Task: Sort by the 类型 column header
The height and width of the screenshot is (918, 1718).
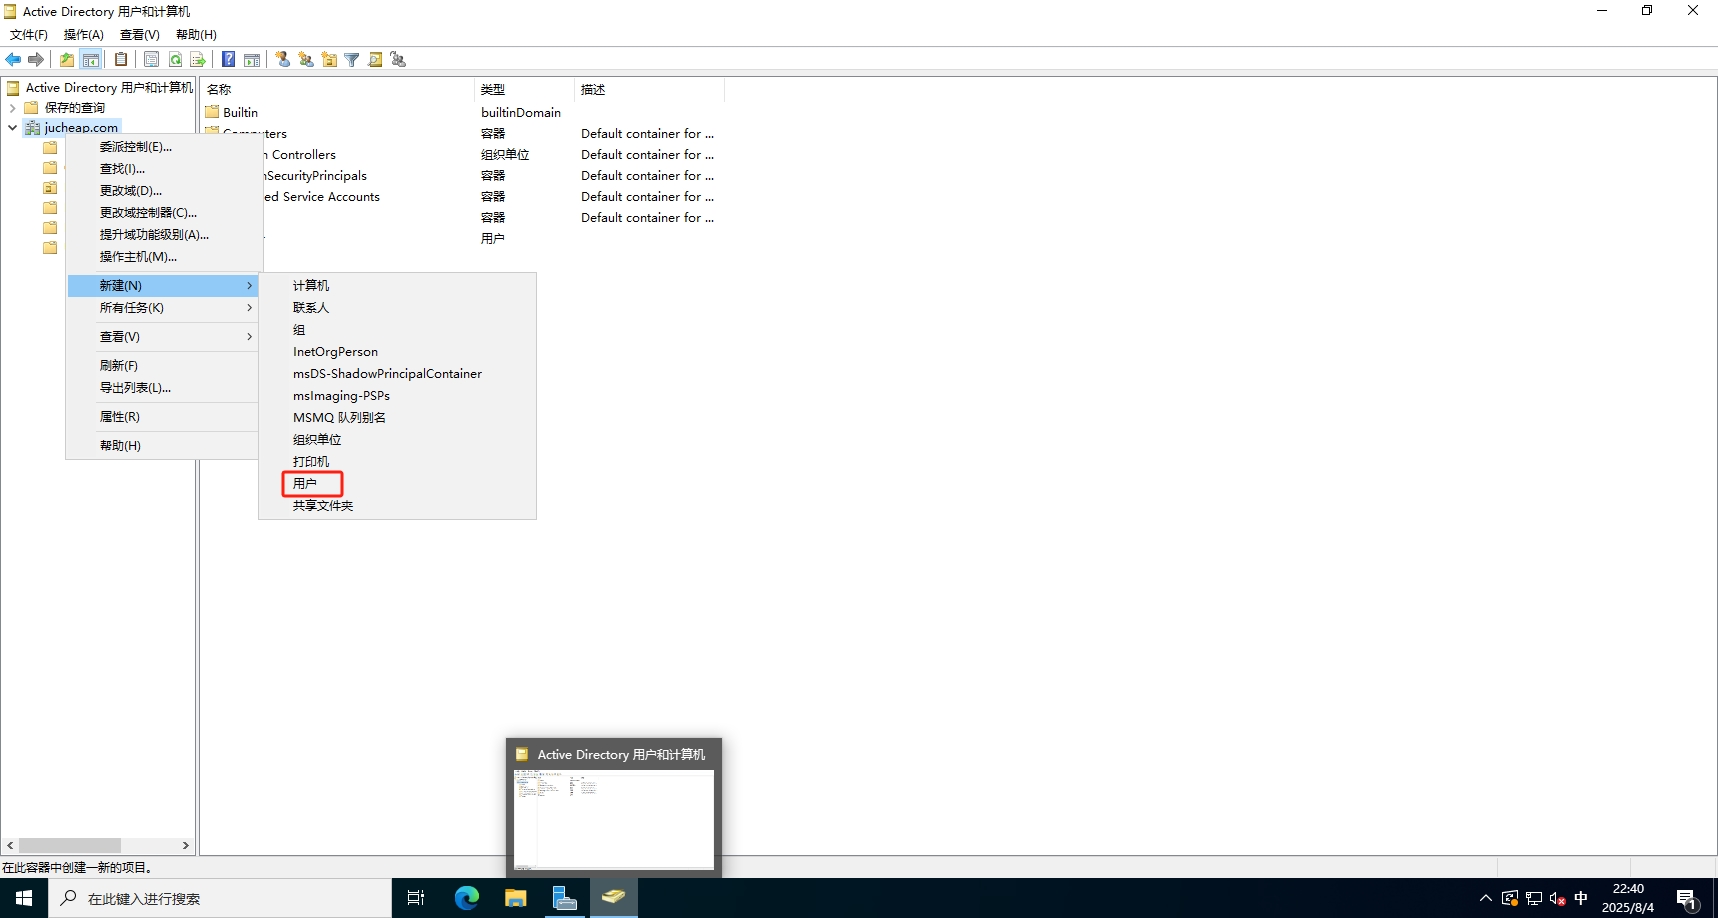Action: pyautogui.click(x=524, y=90)
